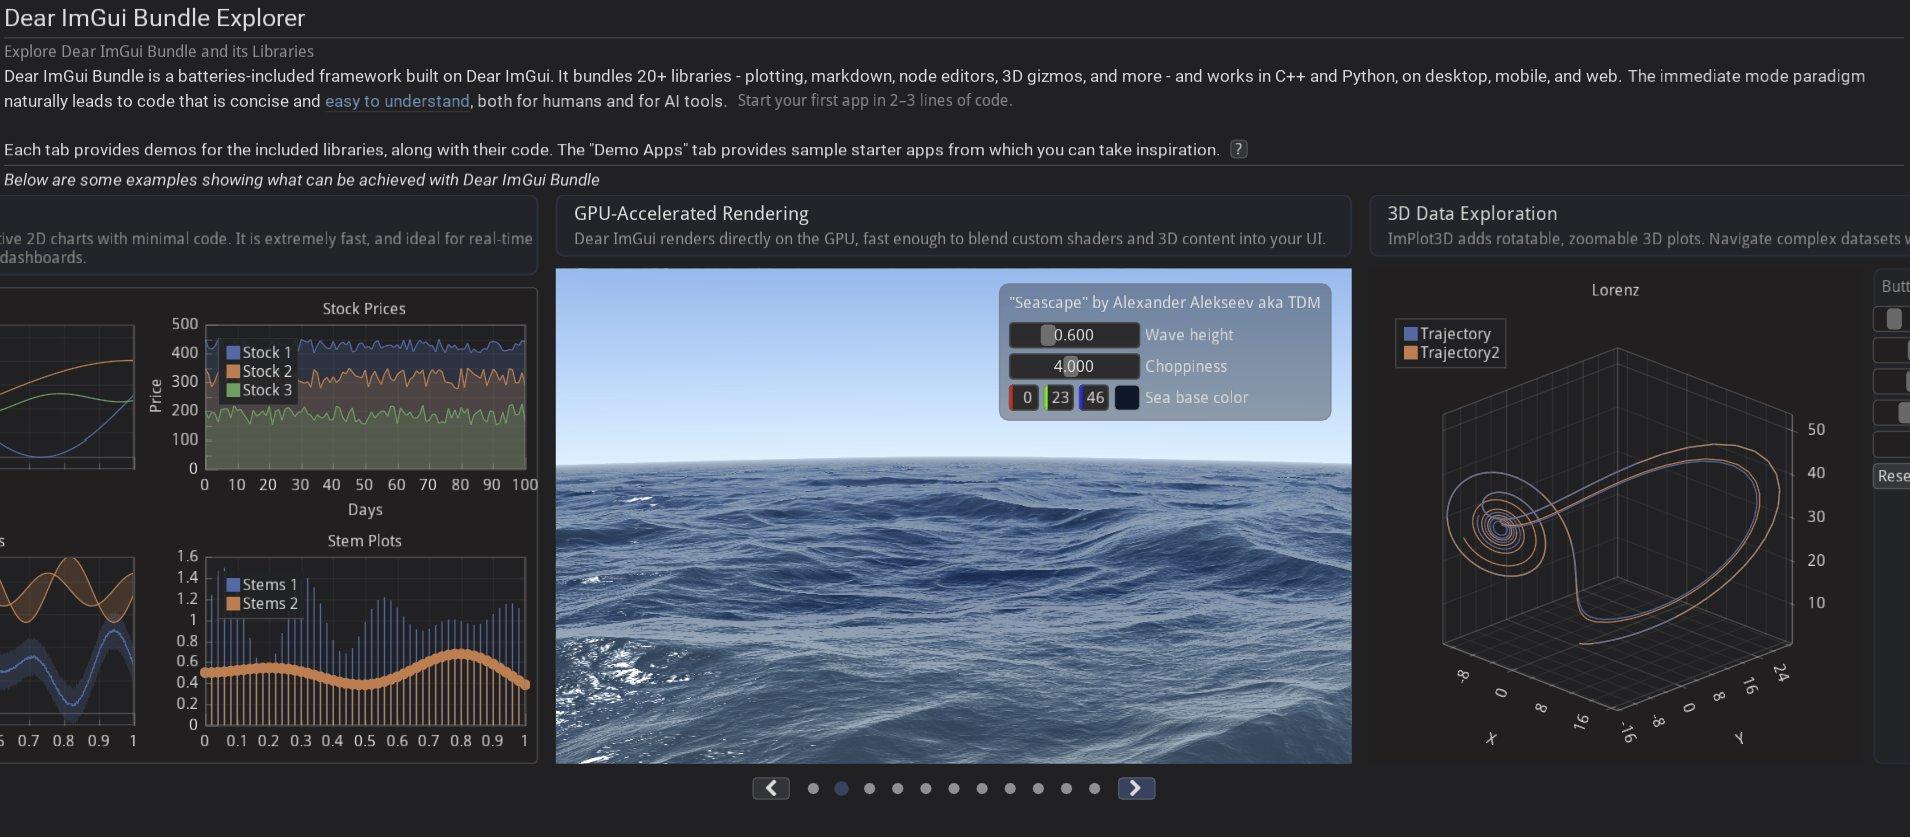Image resolution: width=1910 pixels, height=837 pixels.
Task: Toggle Trajectory2 legend entry
Action: 1451,352
